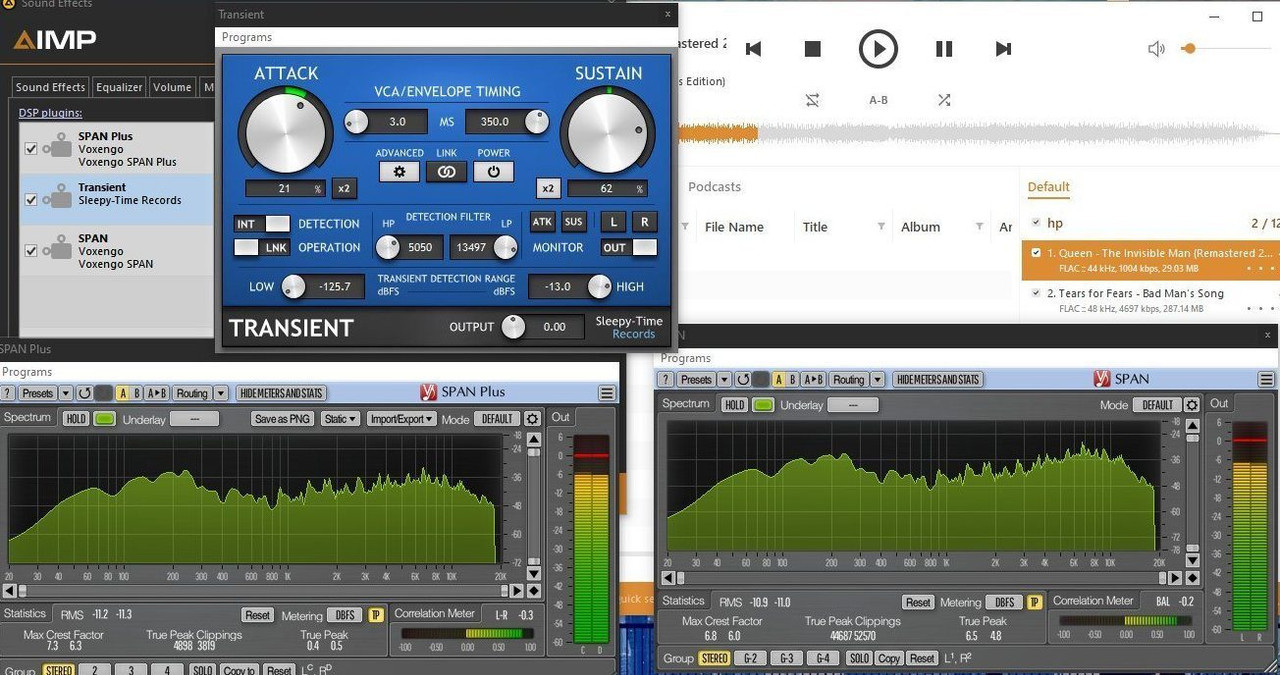1280x675 pixels.
Task: Open Programs menu in SPAN window
Action: tap(686, 358)
